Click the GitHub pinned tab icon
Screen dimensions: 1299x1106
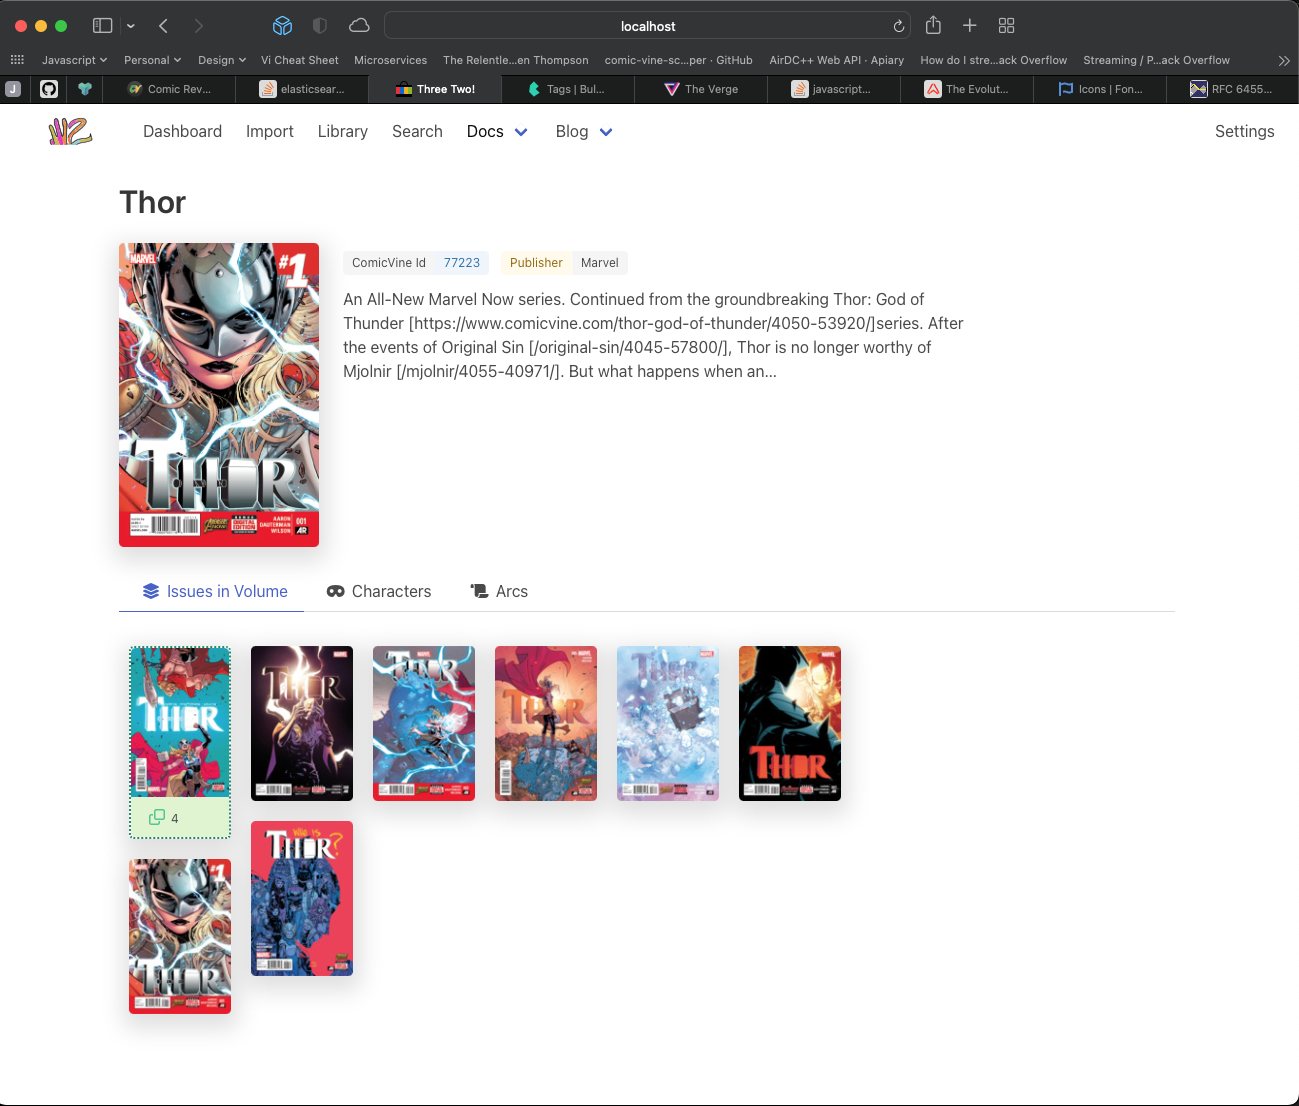49,89
